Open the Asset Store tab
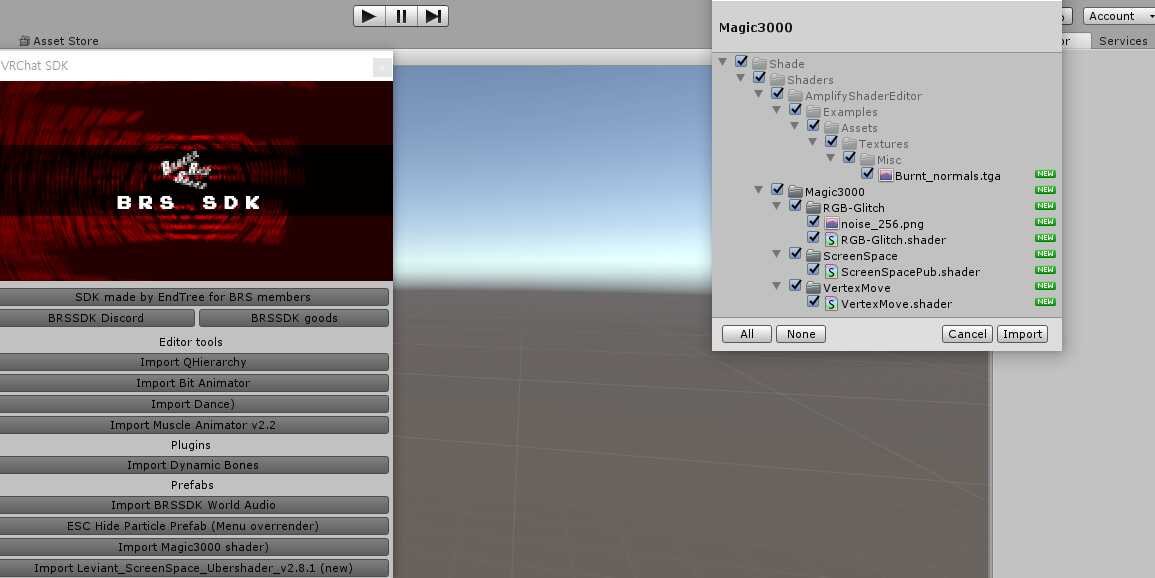The width and height of the screenshot is (1155, 578). point(59,41)
